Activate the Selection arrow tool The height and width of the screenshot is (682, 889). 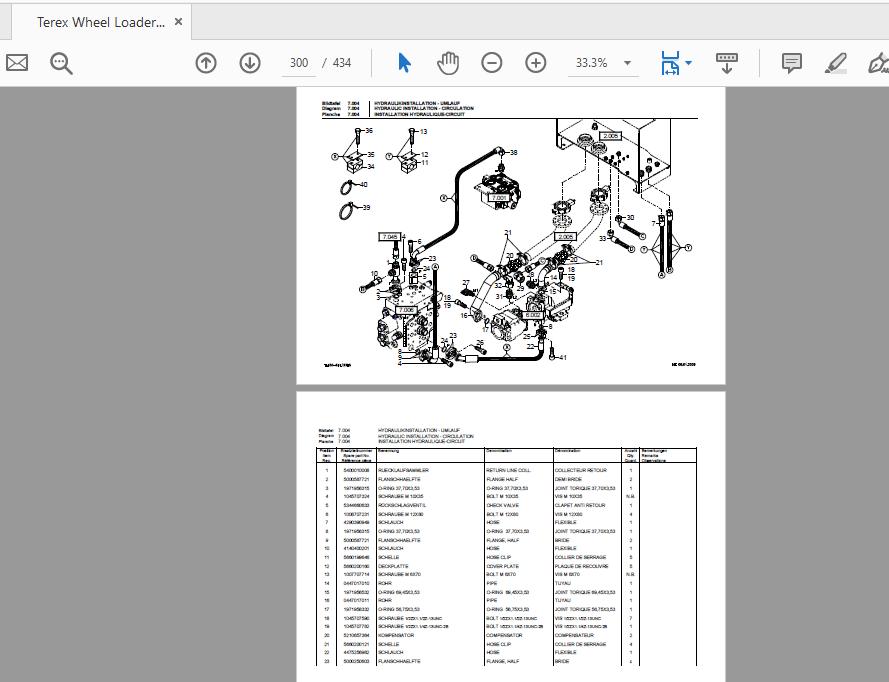click(404, 62)
